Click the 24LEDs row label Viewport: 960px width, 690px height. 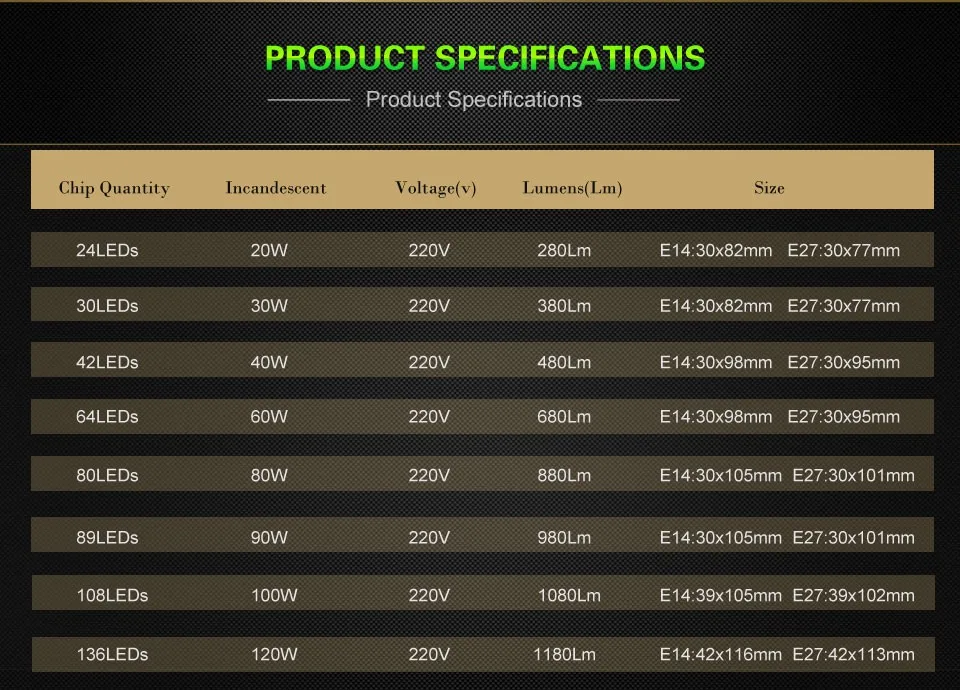pyautogui.click(x=107, y=251)
